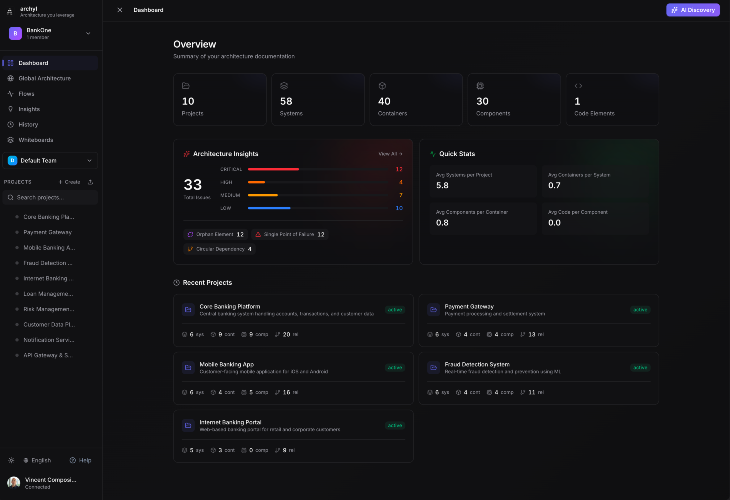730x500 pixels.
Task: Click the Dashboard grid icon
Action: point(11,63)
